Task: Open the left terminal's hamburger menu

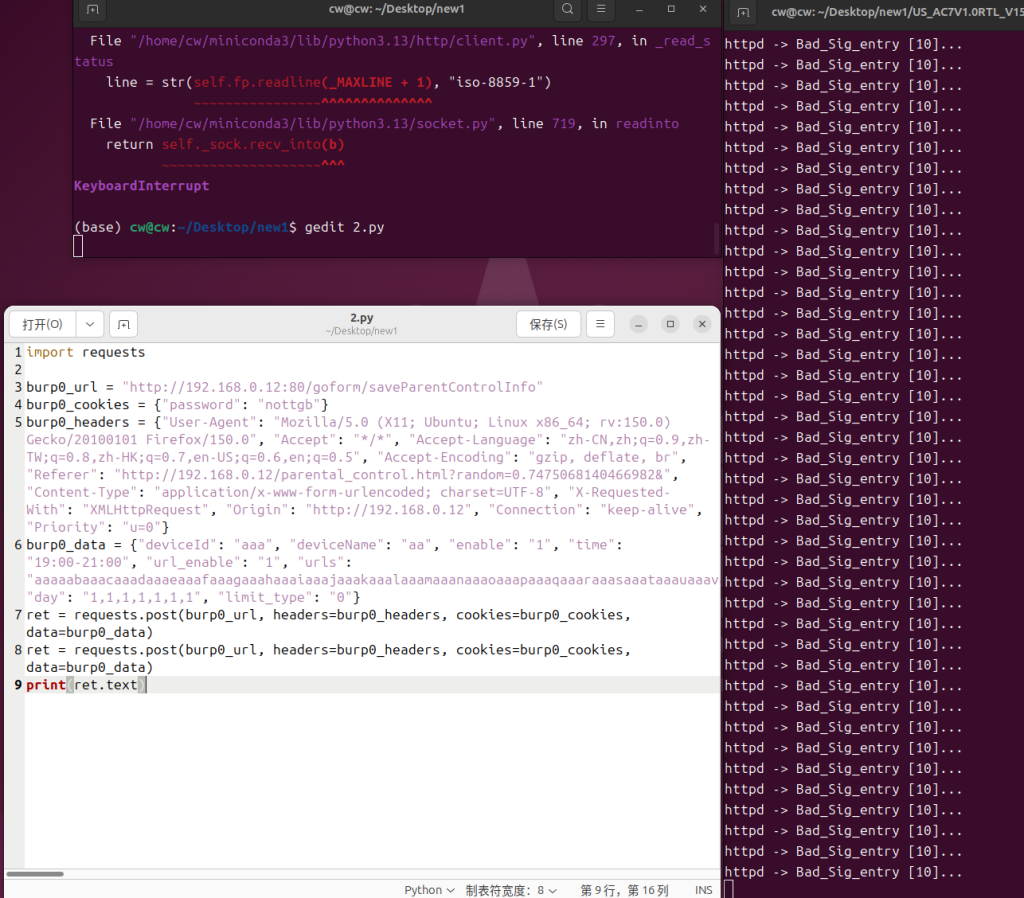Action: point(600,9)
